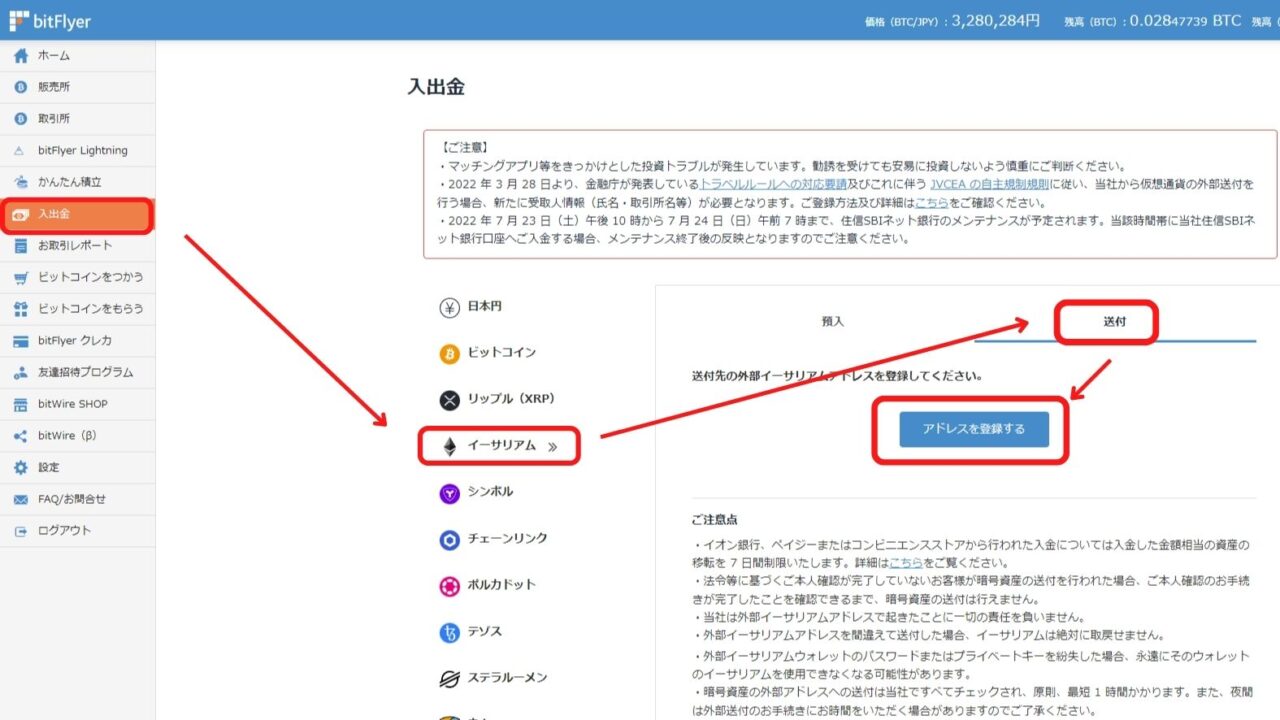Viewport: 1280px width, 720px height.
Task: Click the bitFlyer Lightning triangle icon
Action: tap(20, 151)
